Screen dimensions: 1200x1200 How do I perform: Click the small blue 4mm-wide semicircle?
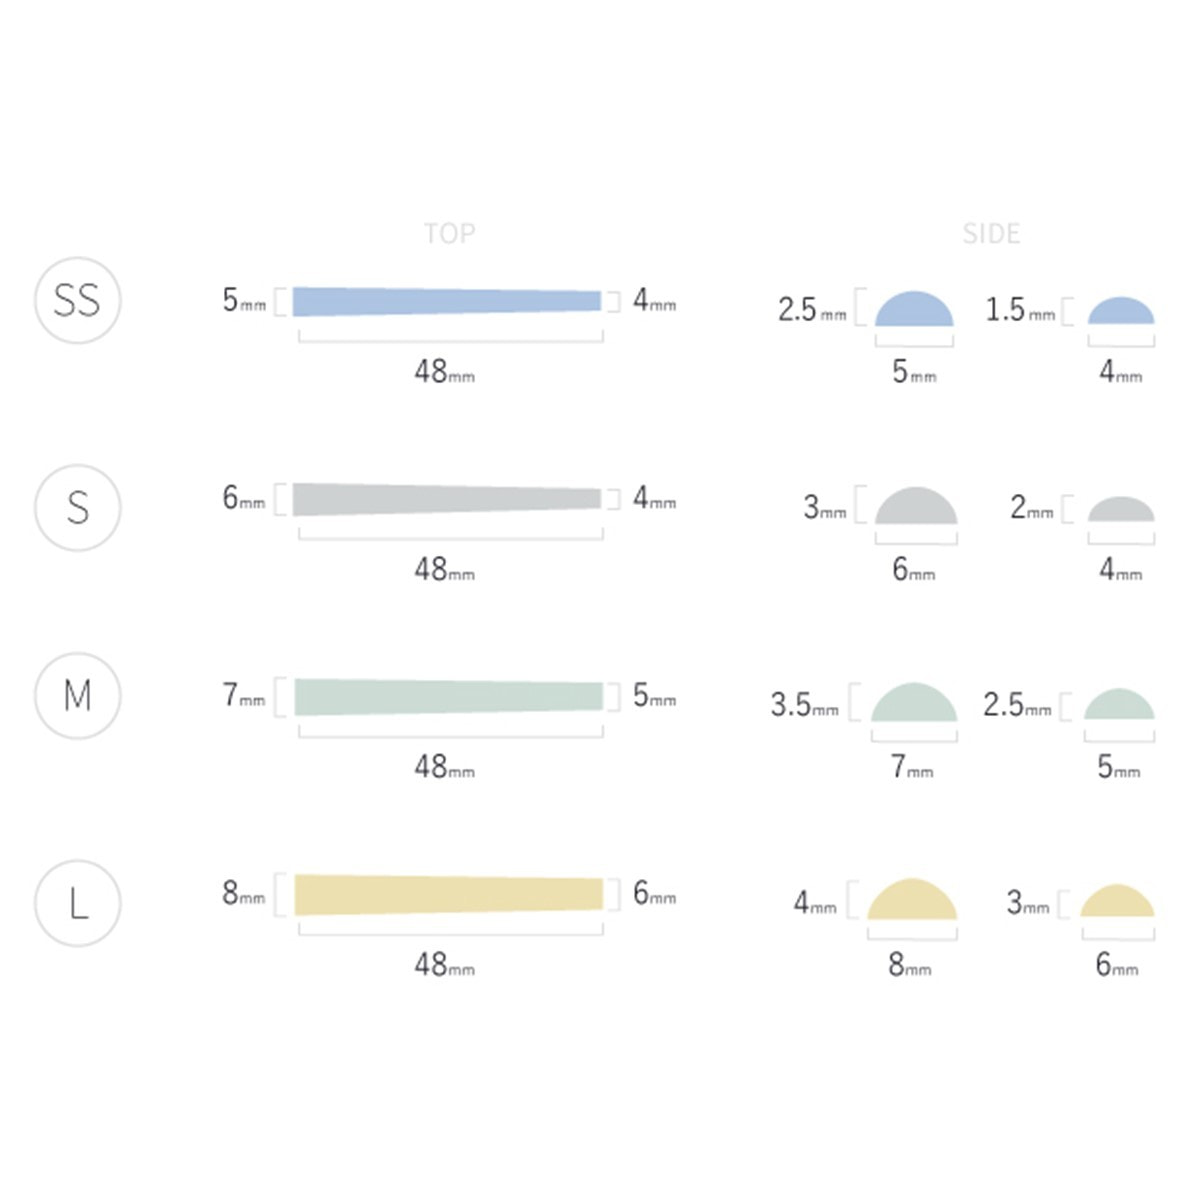click(1121, 312)
